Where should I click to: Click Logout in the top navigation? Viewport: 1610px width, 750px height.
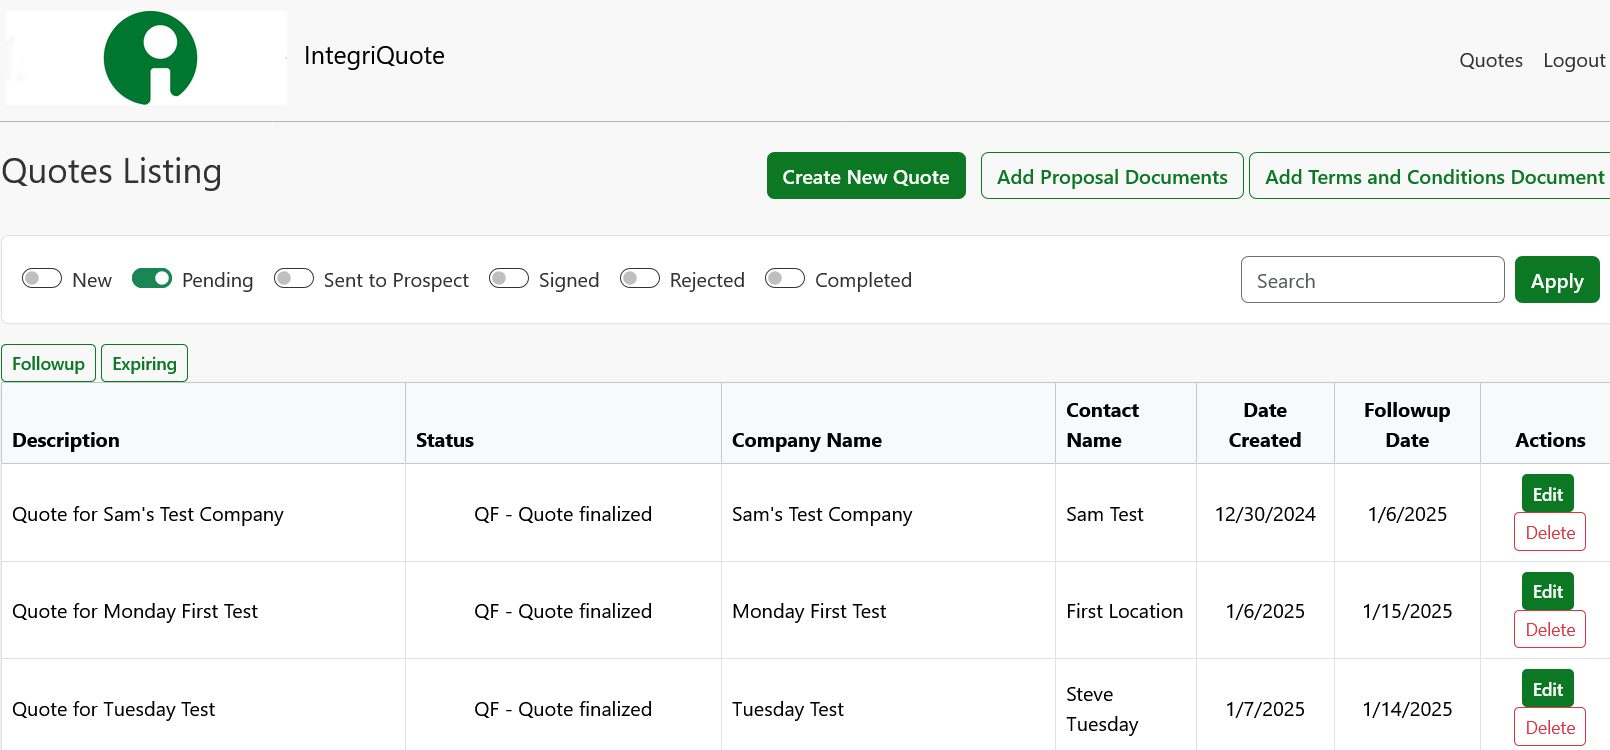point(1573,61)
